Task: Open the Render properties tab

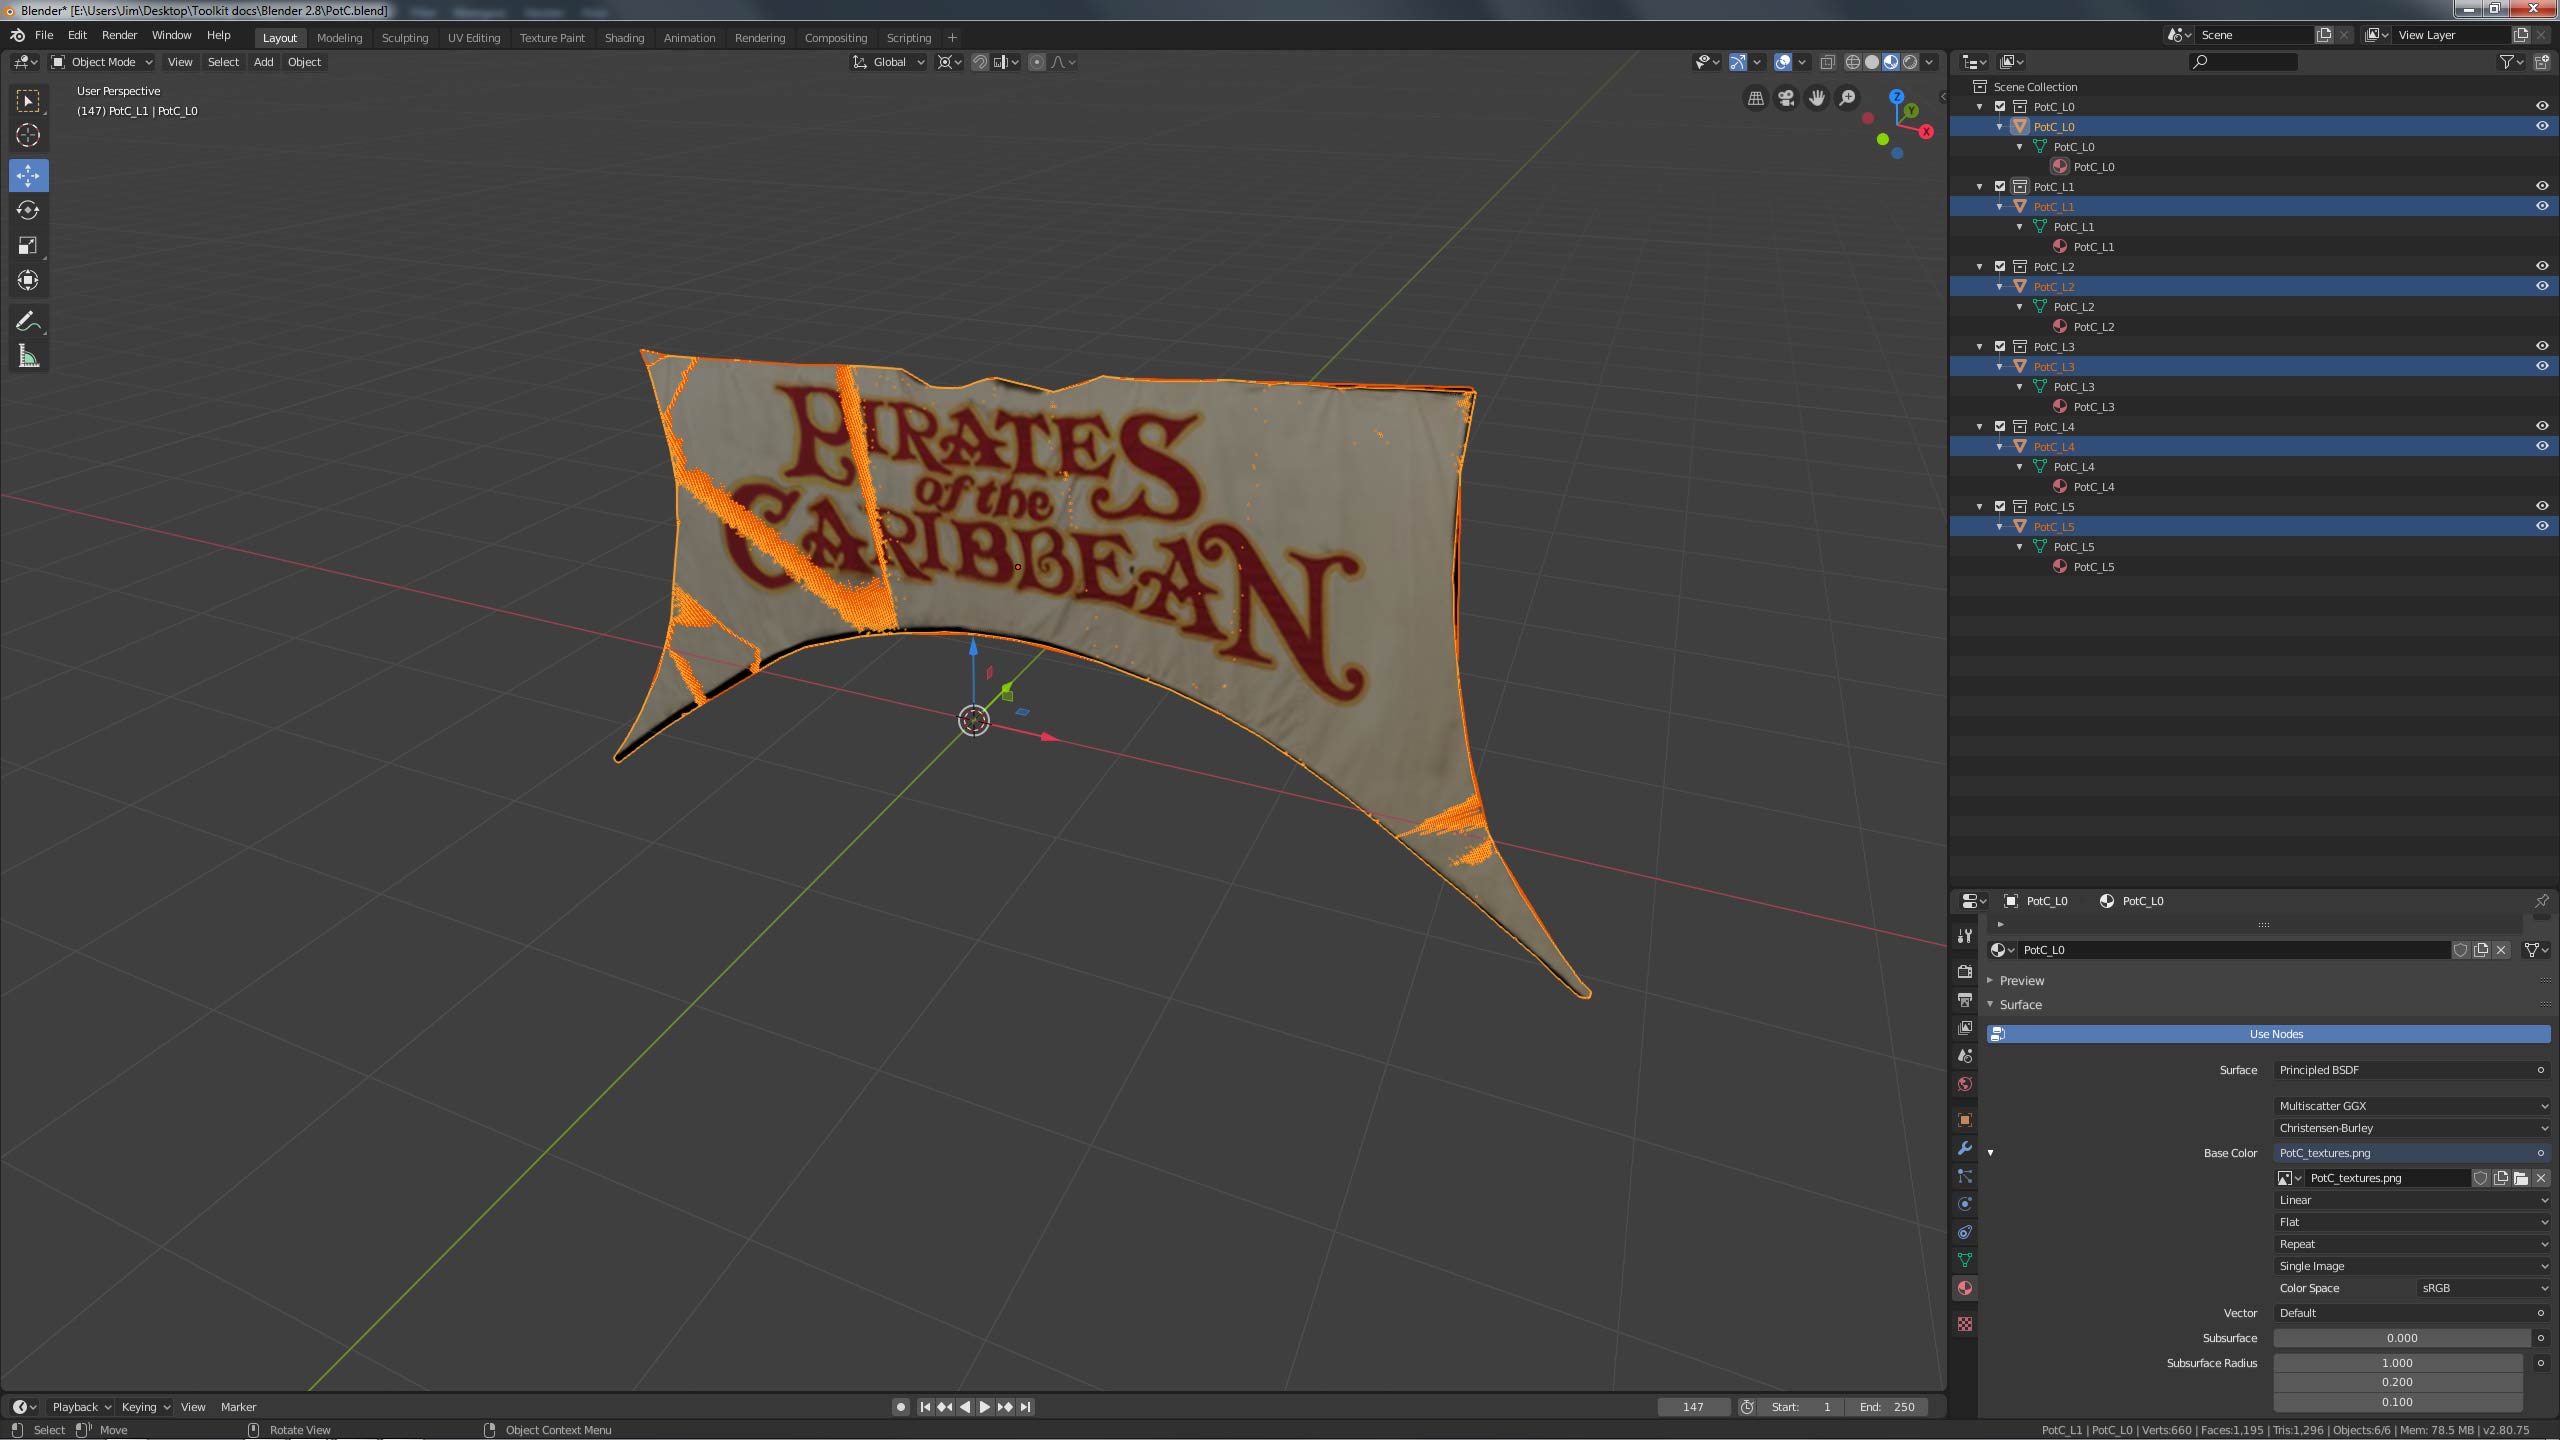Action: click(x=1965, y=971)
